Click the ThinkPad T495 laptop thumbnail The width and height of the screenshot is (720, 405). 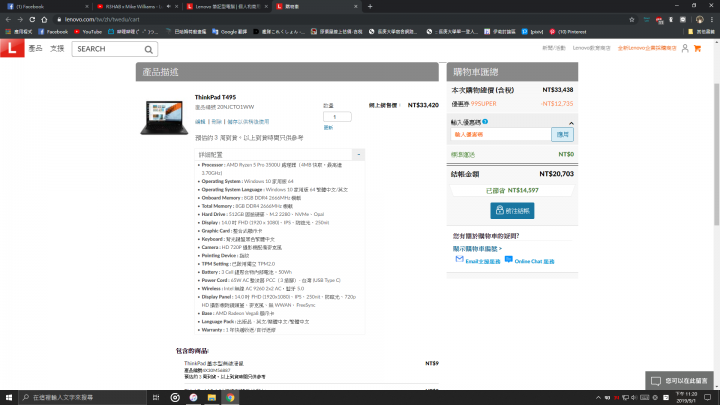pyautogui.click(x=164, y=118)
